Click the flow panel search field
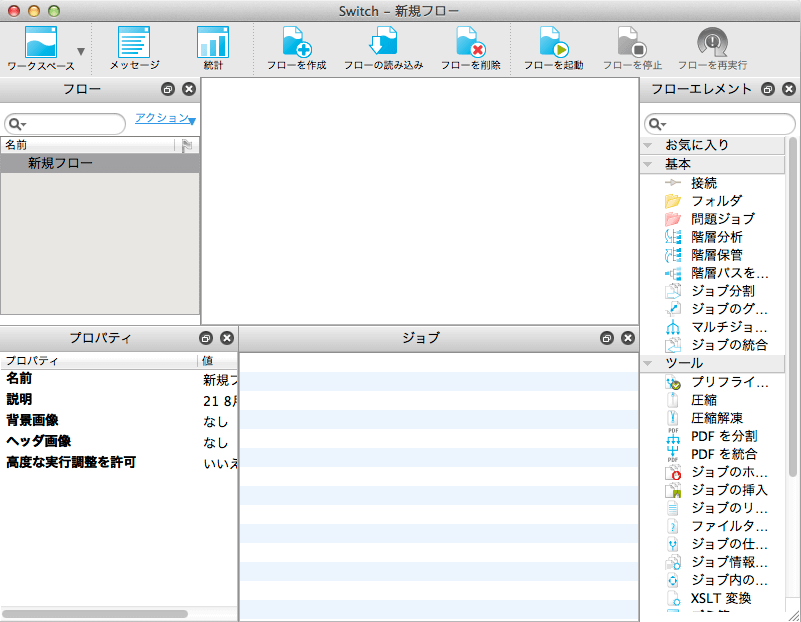 coord(70,124)
